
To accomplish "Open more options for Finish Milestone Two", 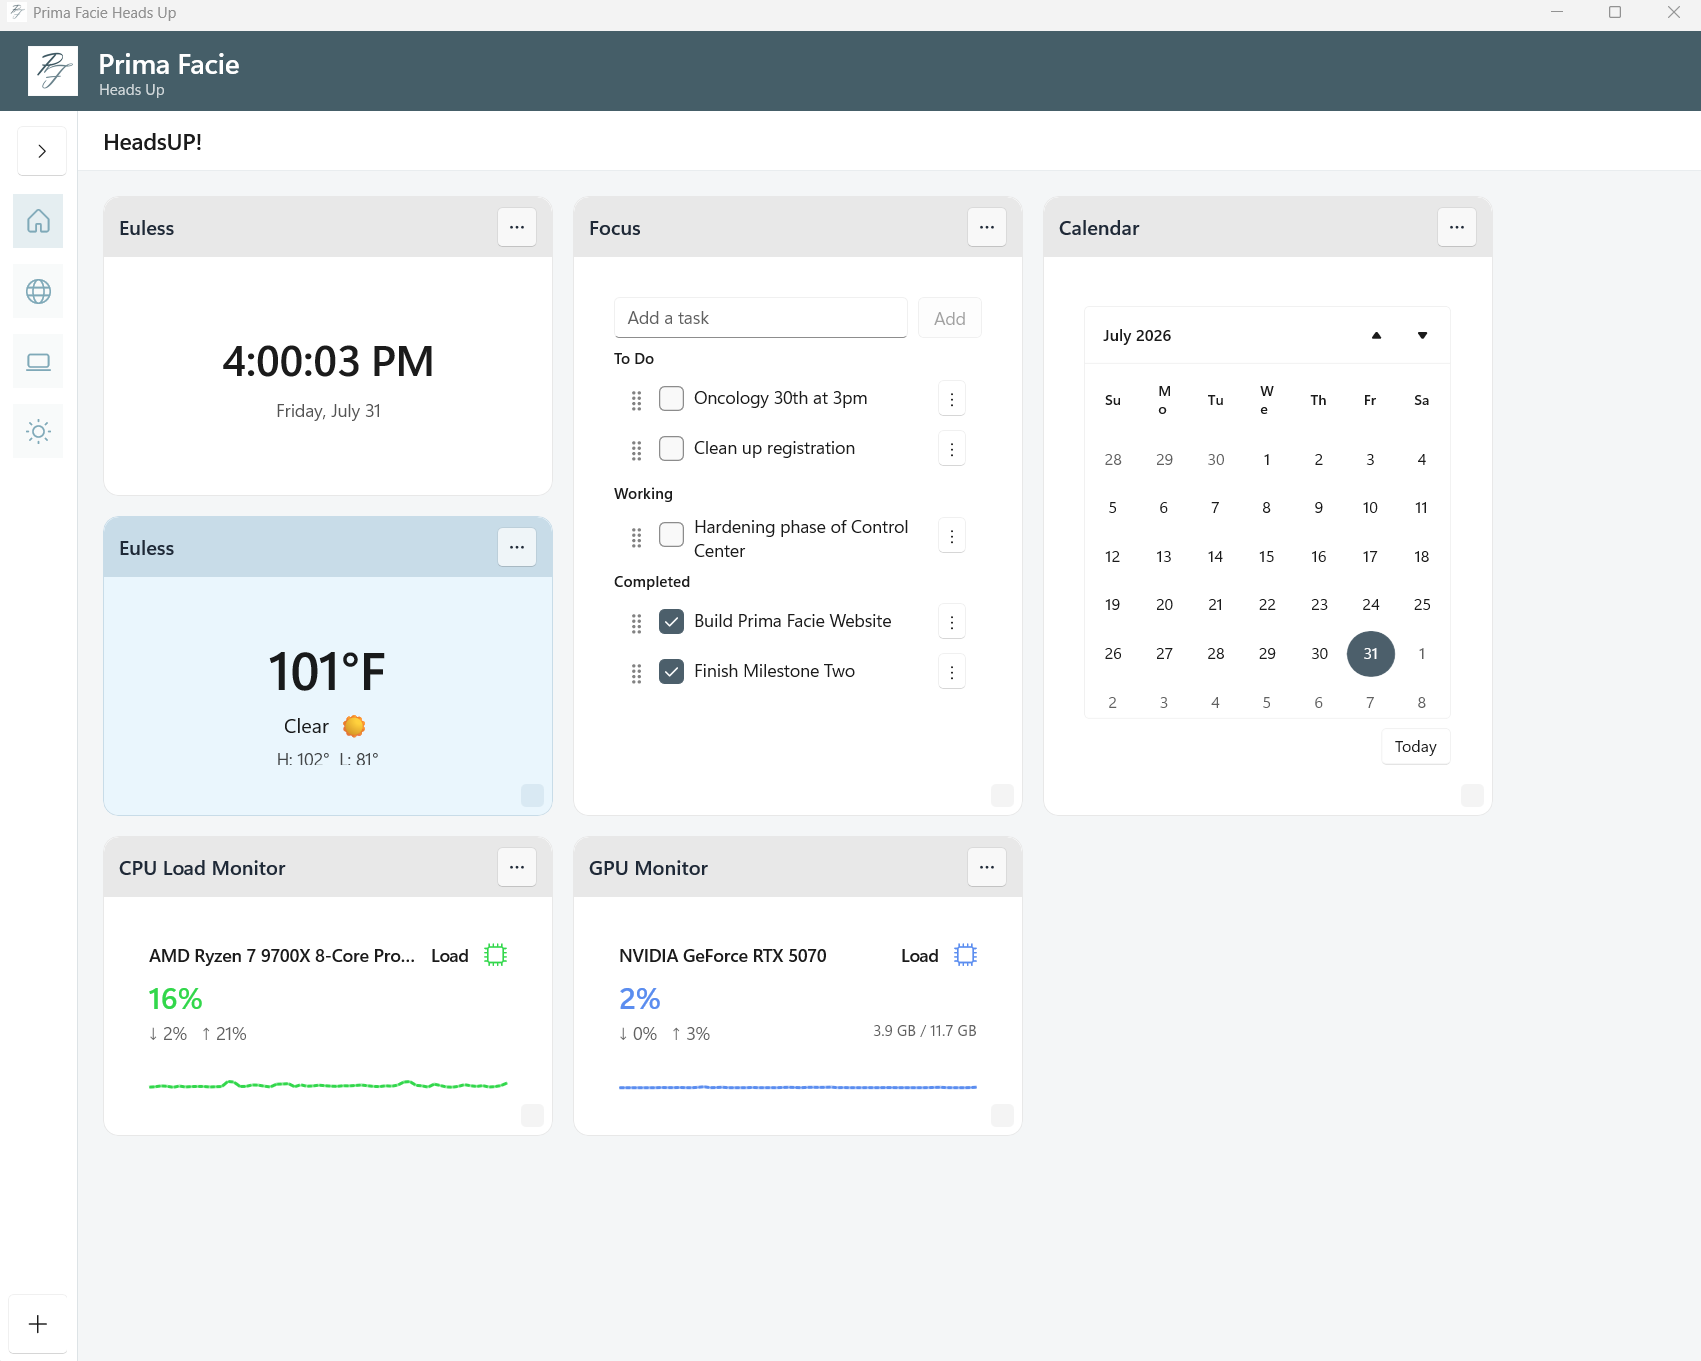I will tap(952, 672).
